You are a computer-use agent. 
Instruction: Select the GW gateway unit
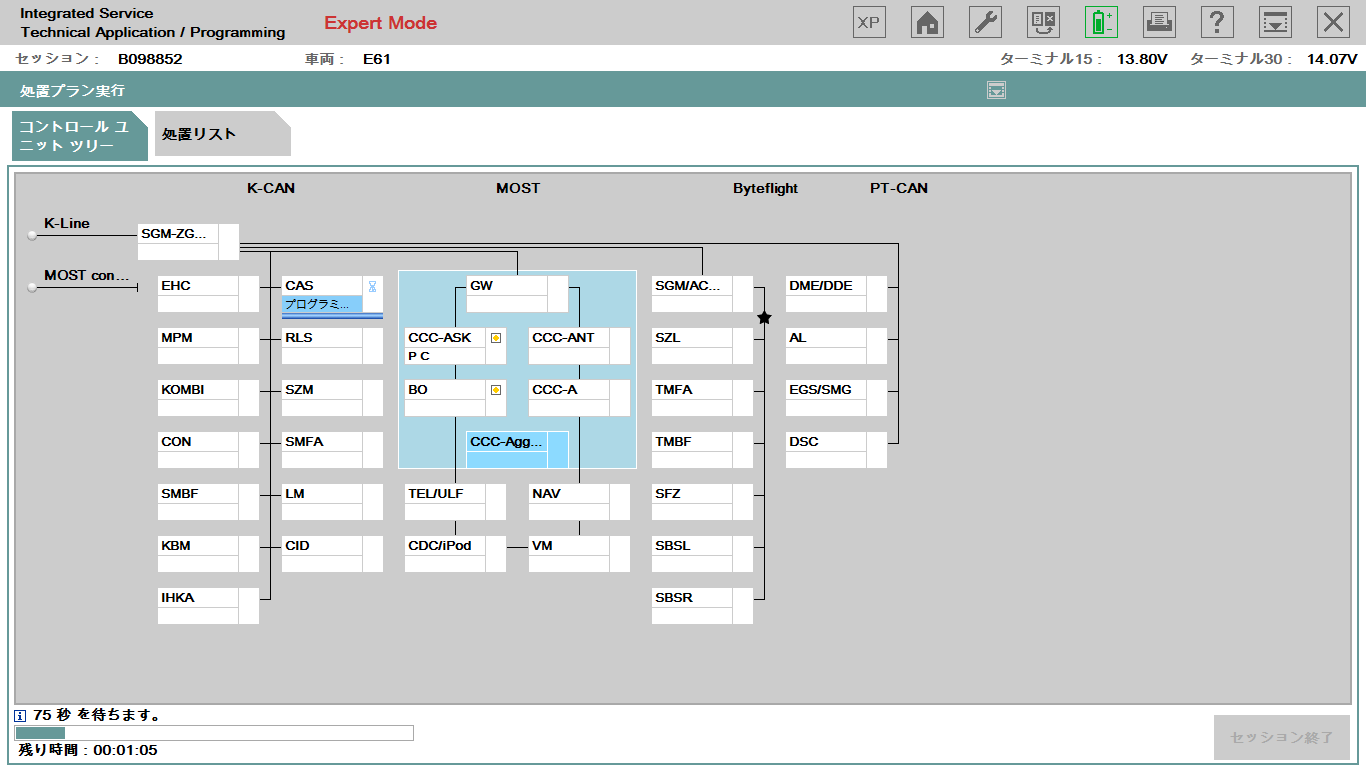517,294
